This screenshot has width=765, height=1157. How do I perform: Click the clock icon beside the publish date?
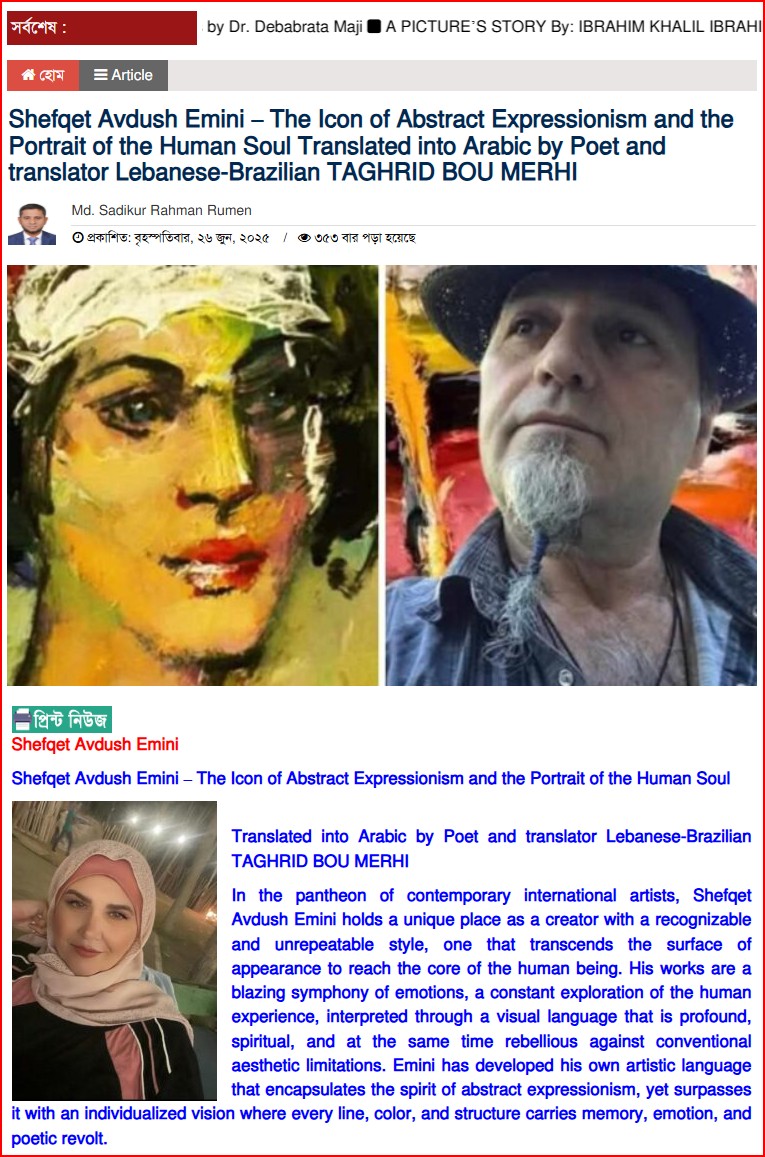77,238
